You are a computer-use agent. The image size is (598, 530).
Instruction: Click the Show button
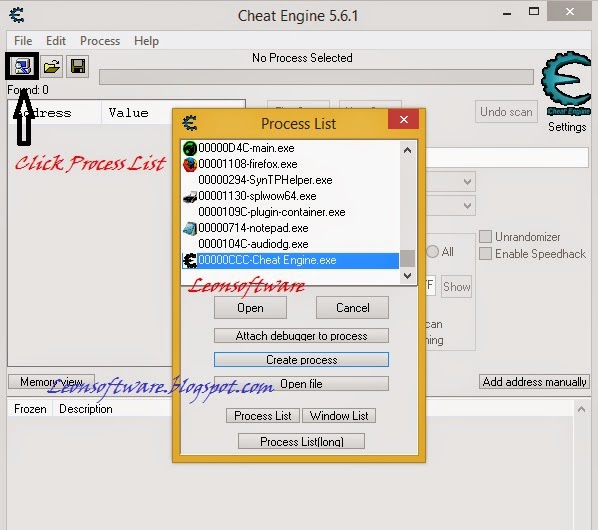(457, 287)
